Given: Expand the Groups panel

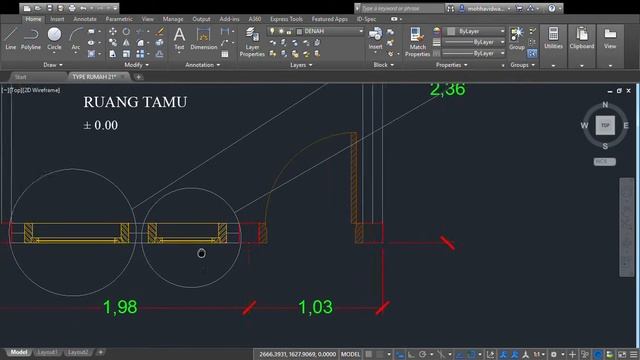Looking at the screenshot, I should pyautogui.click(x=522, y=65).
